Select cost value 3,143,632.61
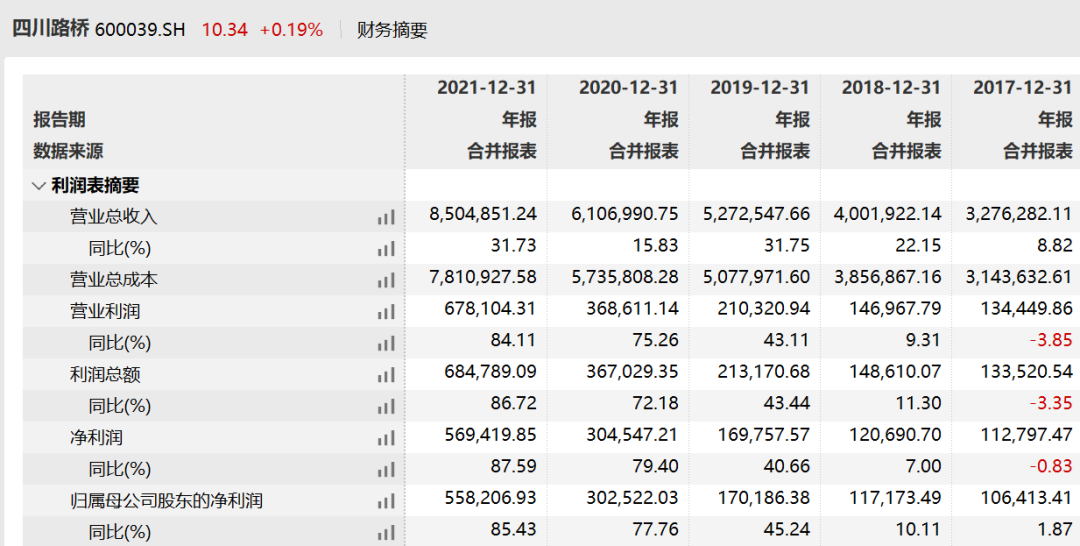Viewport: 1080px width, 546px height. [x=1019, y=277]
